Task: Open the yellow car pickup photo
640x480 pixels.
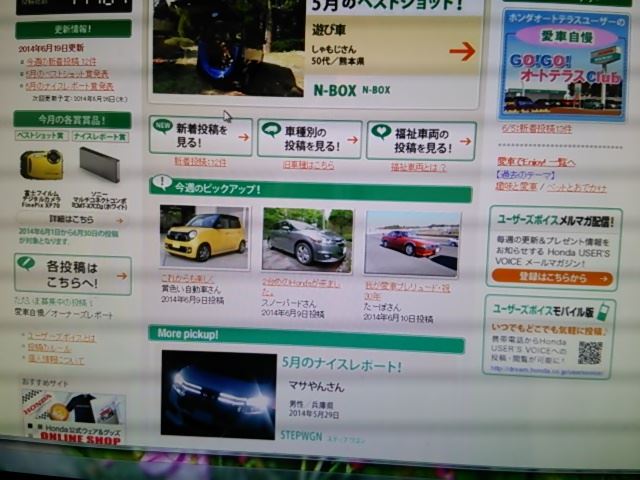Action: [x=204, y=237]
